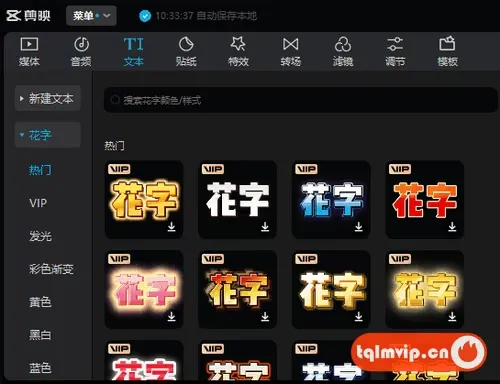Click the 剪映 app logo
The width and height of the screenshot is (500, 384).
tap(28, 16)
